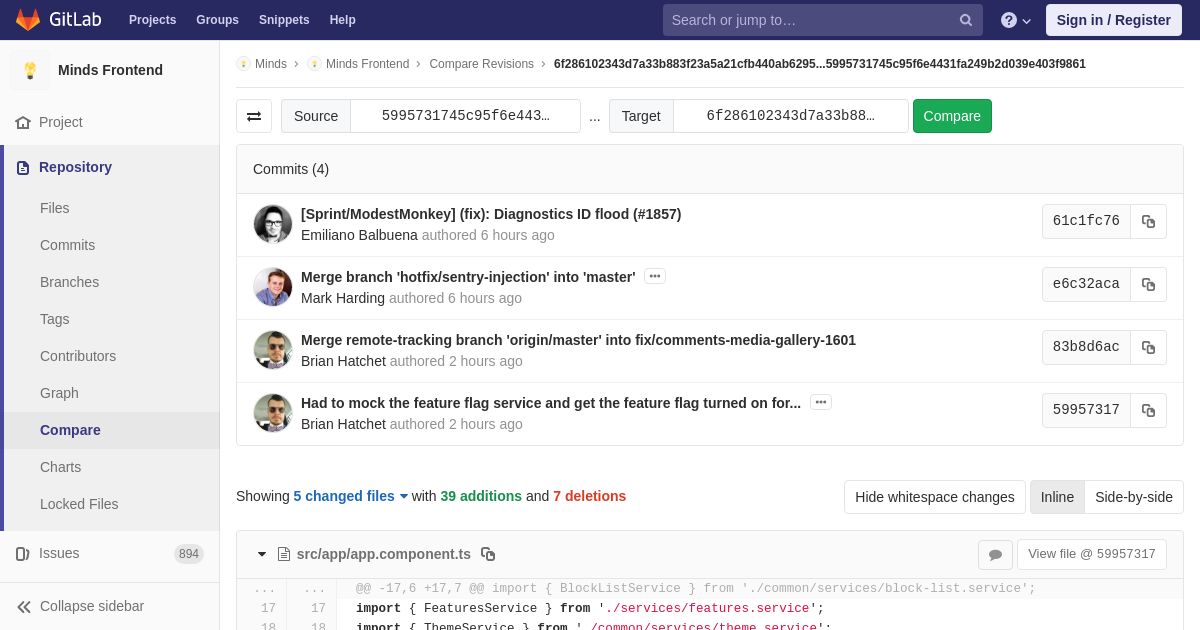This screenshot has width=1200, height=630.
Task: Open the Source revision dropdown
Action: [465, 116]
